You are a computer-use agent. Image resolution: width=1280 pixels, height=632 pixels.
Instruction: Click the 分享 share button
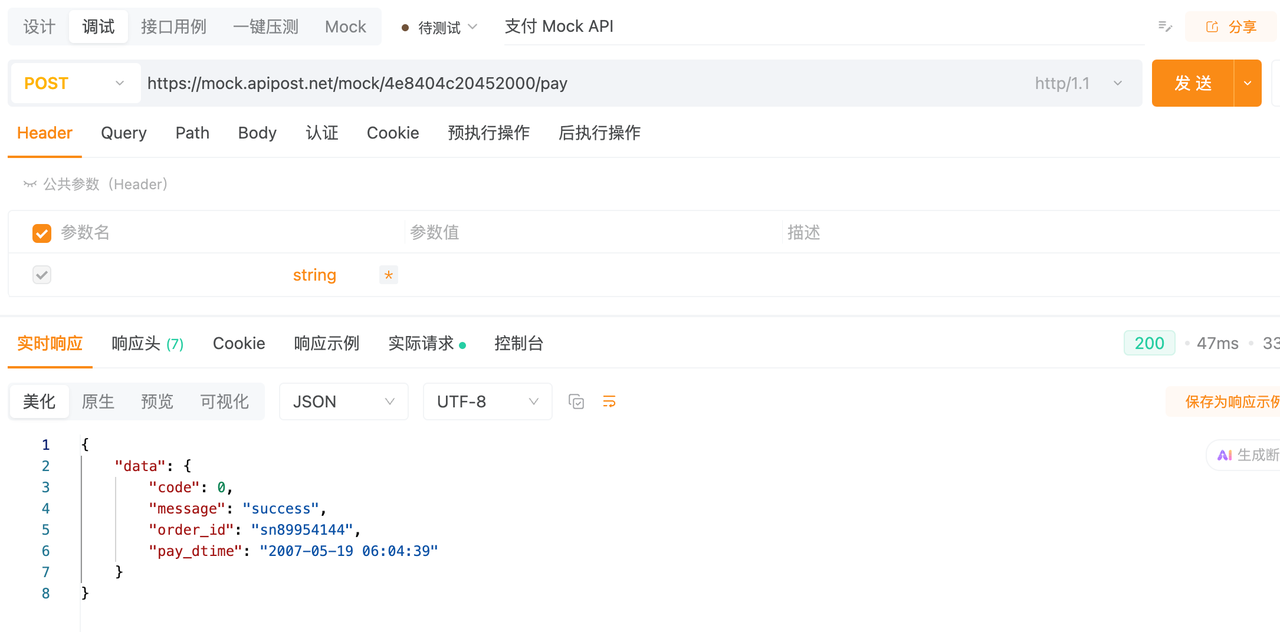pos(1231,27)
